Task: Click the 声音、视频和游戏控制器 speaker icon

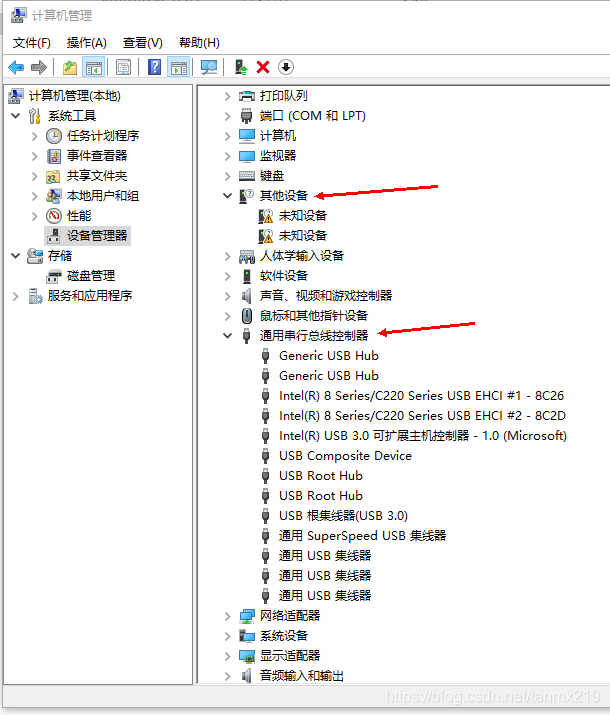Action: [247, 296]
